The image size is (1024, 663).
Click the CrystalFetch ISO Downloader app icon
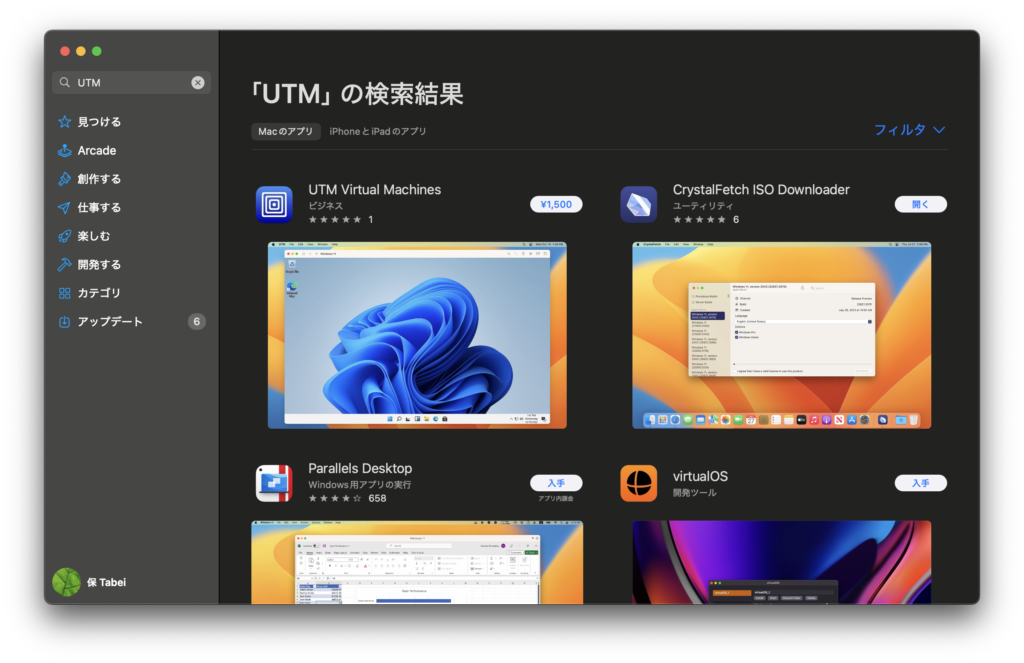(x=638, y=204)
